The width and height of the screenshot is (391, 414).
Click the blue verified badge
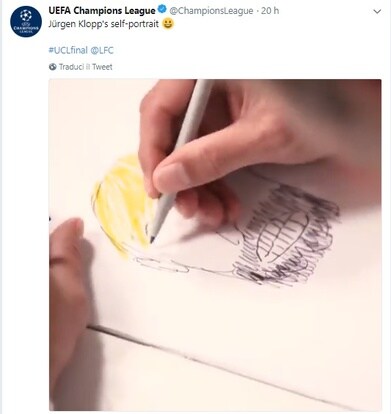(x=162, y=10)
